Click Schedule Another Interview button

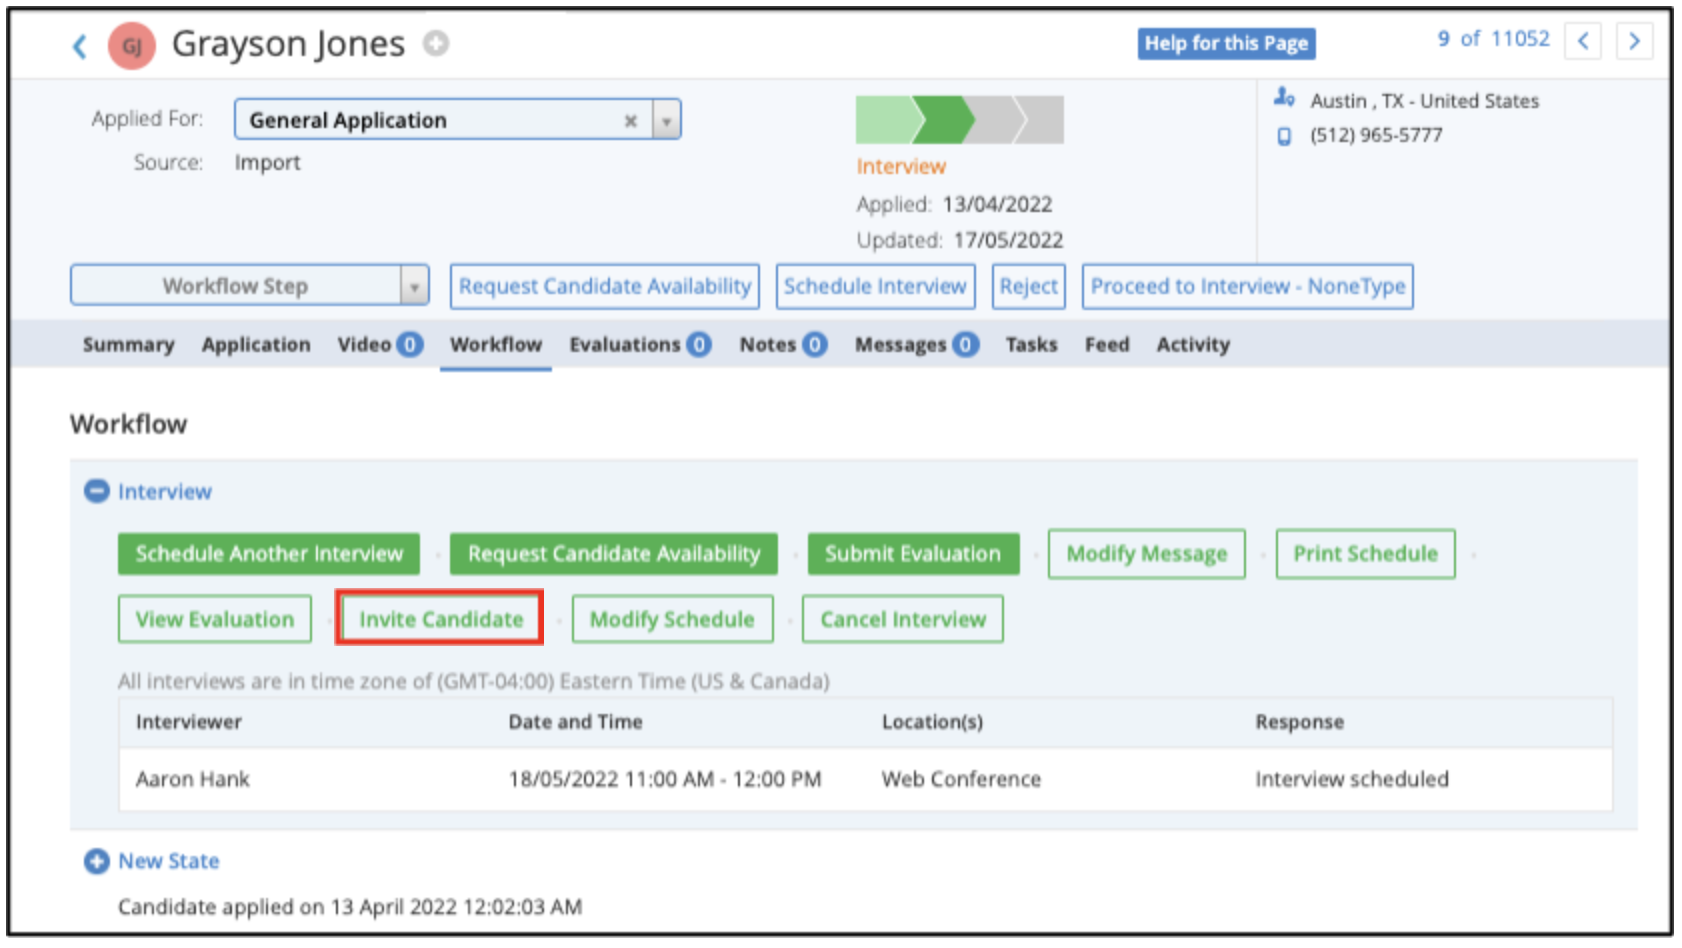click(269, 554)
